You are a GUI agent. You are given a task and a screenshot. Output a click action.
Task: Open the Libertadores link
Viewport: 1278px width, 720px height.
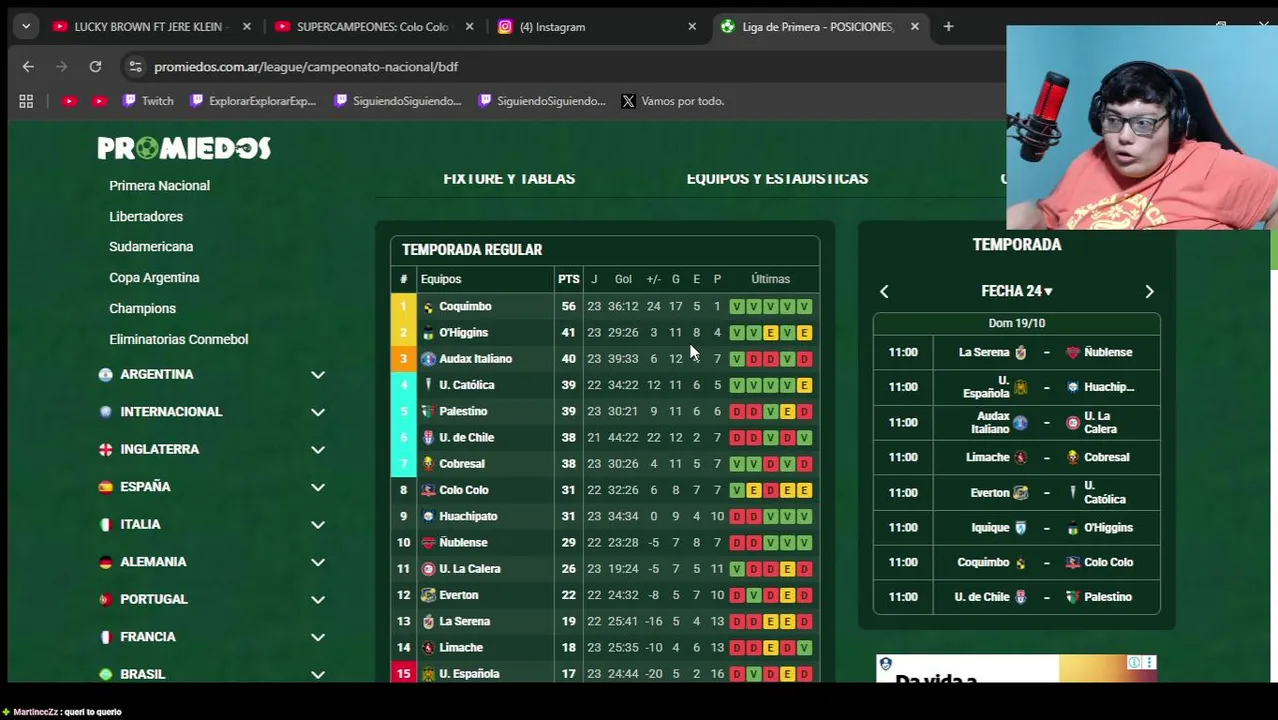click(146, 217)
